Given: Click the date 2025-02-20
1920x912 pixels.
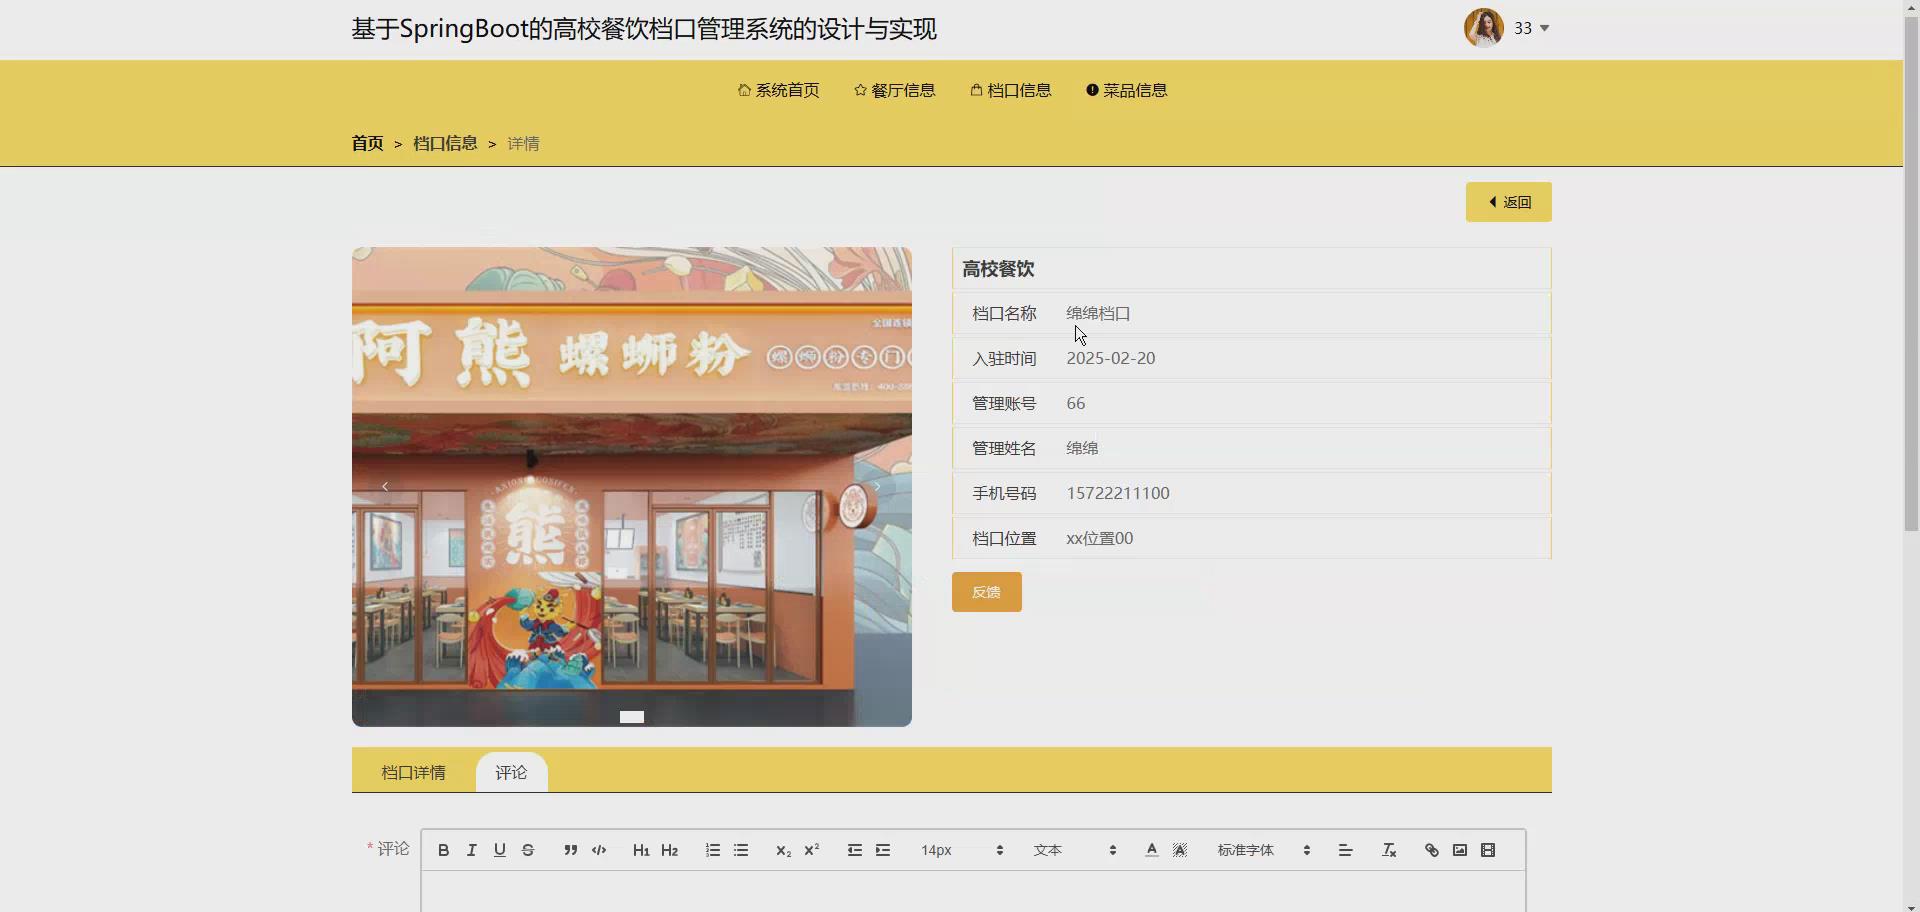Looking at the screenshot, I should click(x=1110, y=358).
